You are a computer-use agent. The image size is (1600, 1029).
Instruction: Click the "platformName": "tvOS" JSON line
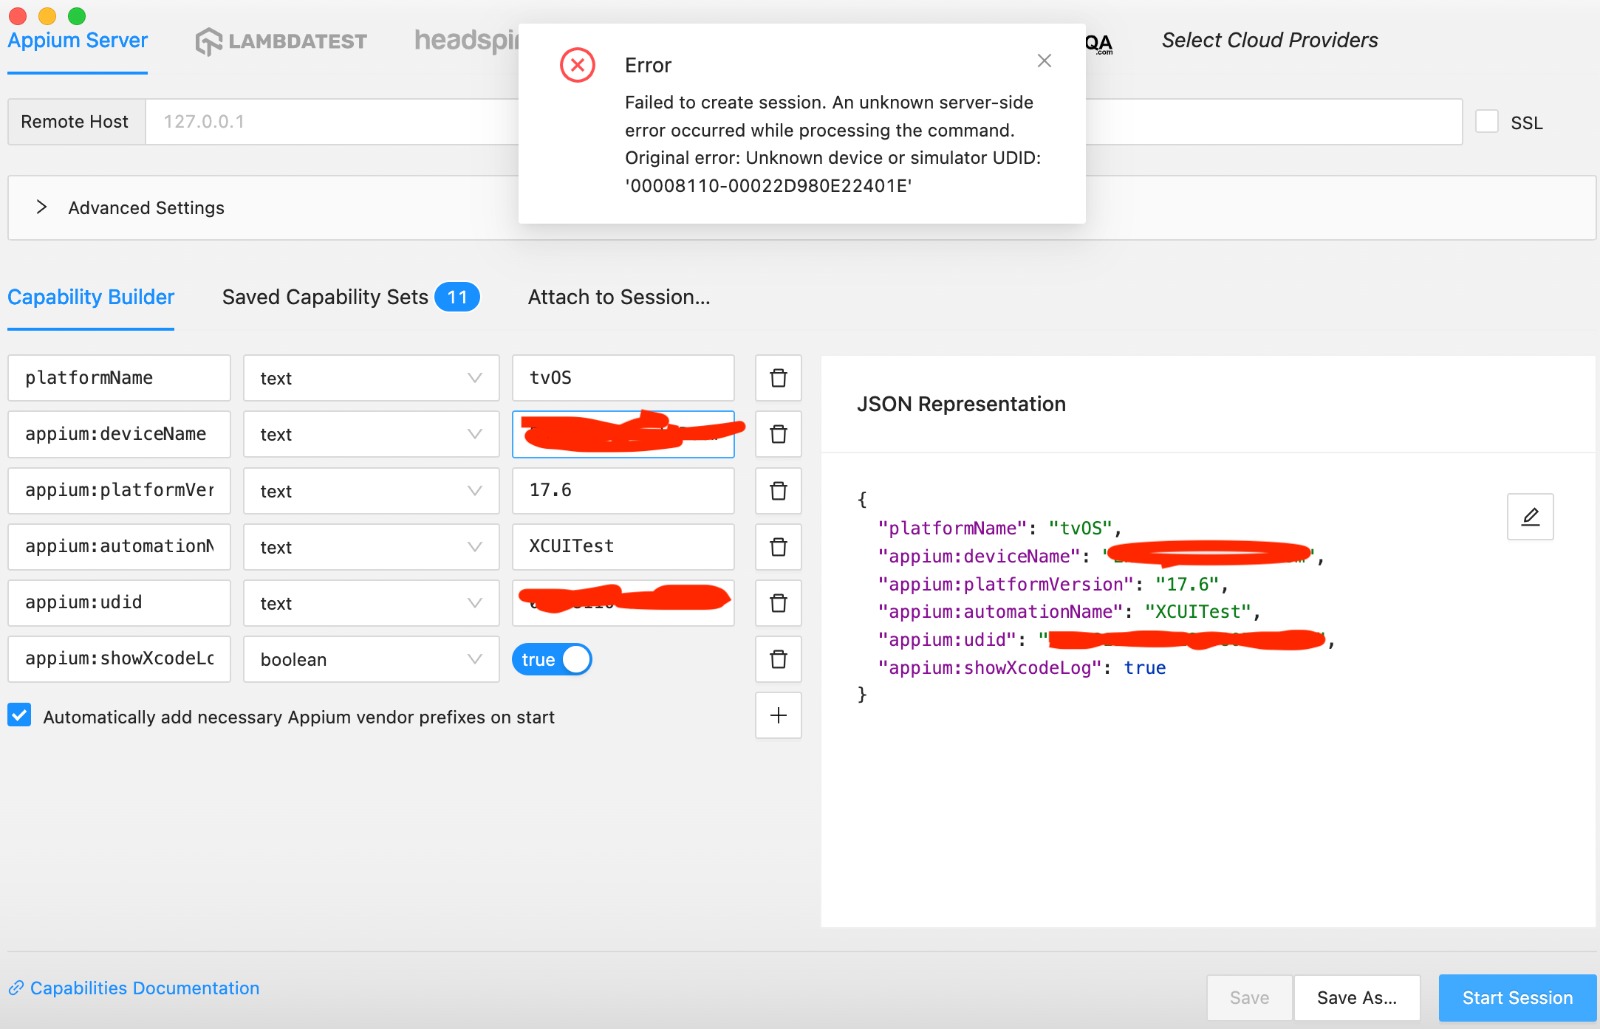(1000, 528)
